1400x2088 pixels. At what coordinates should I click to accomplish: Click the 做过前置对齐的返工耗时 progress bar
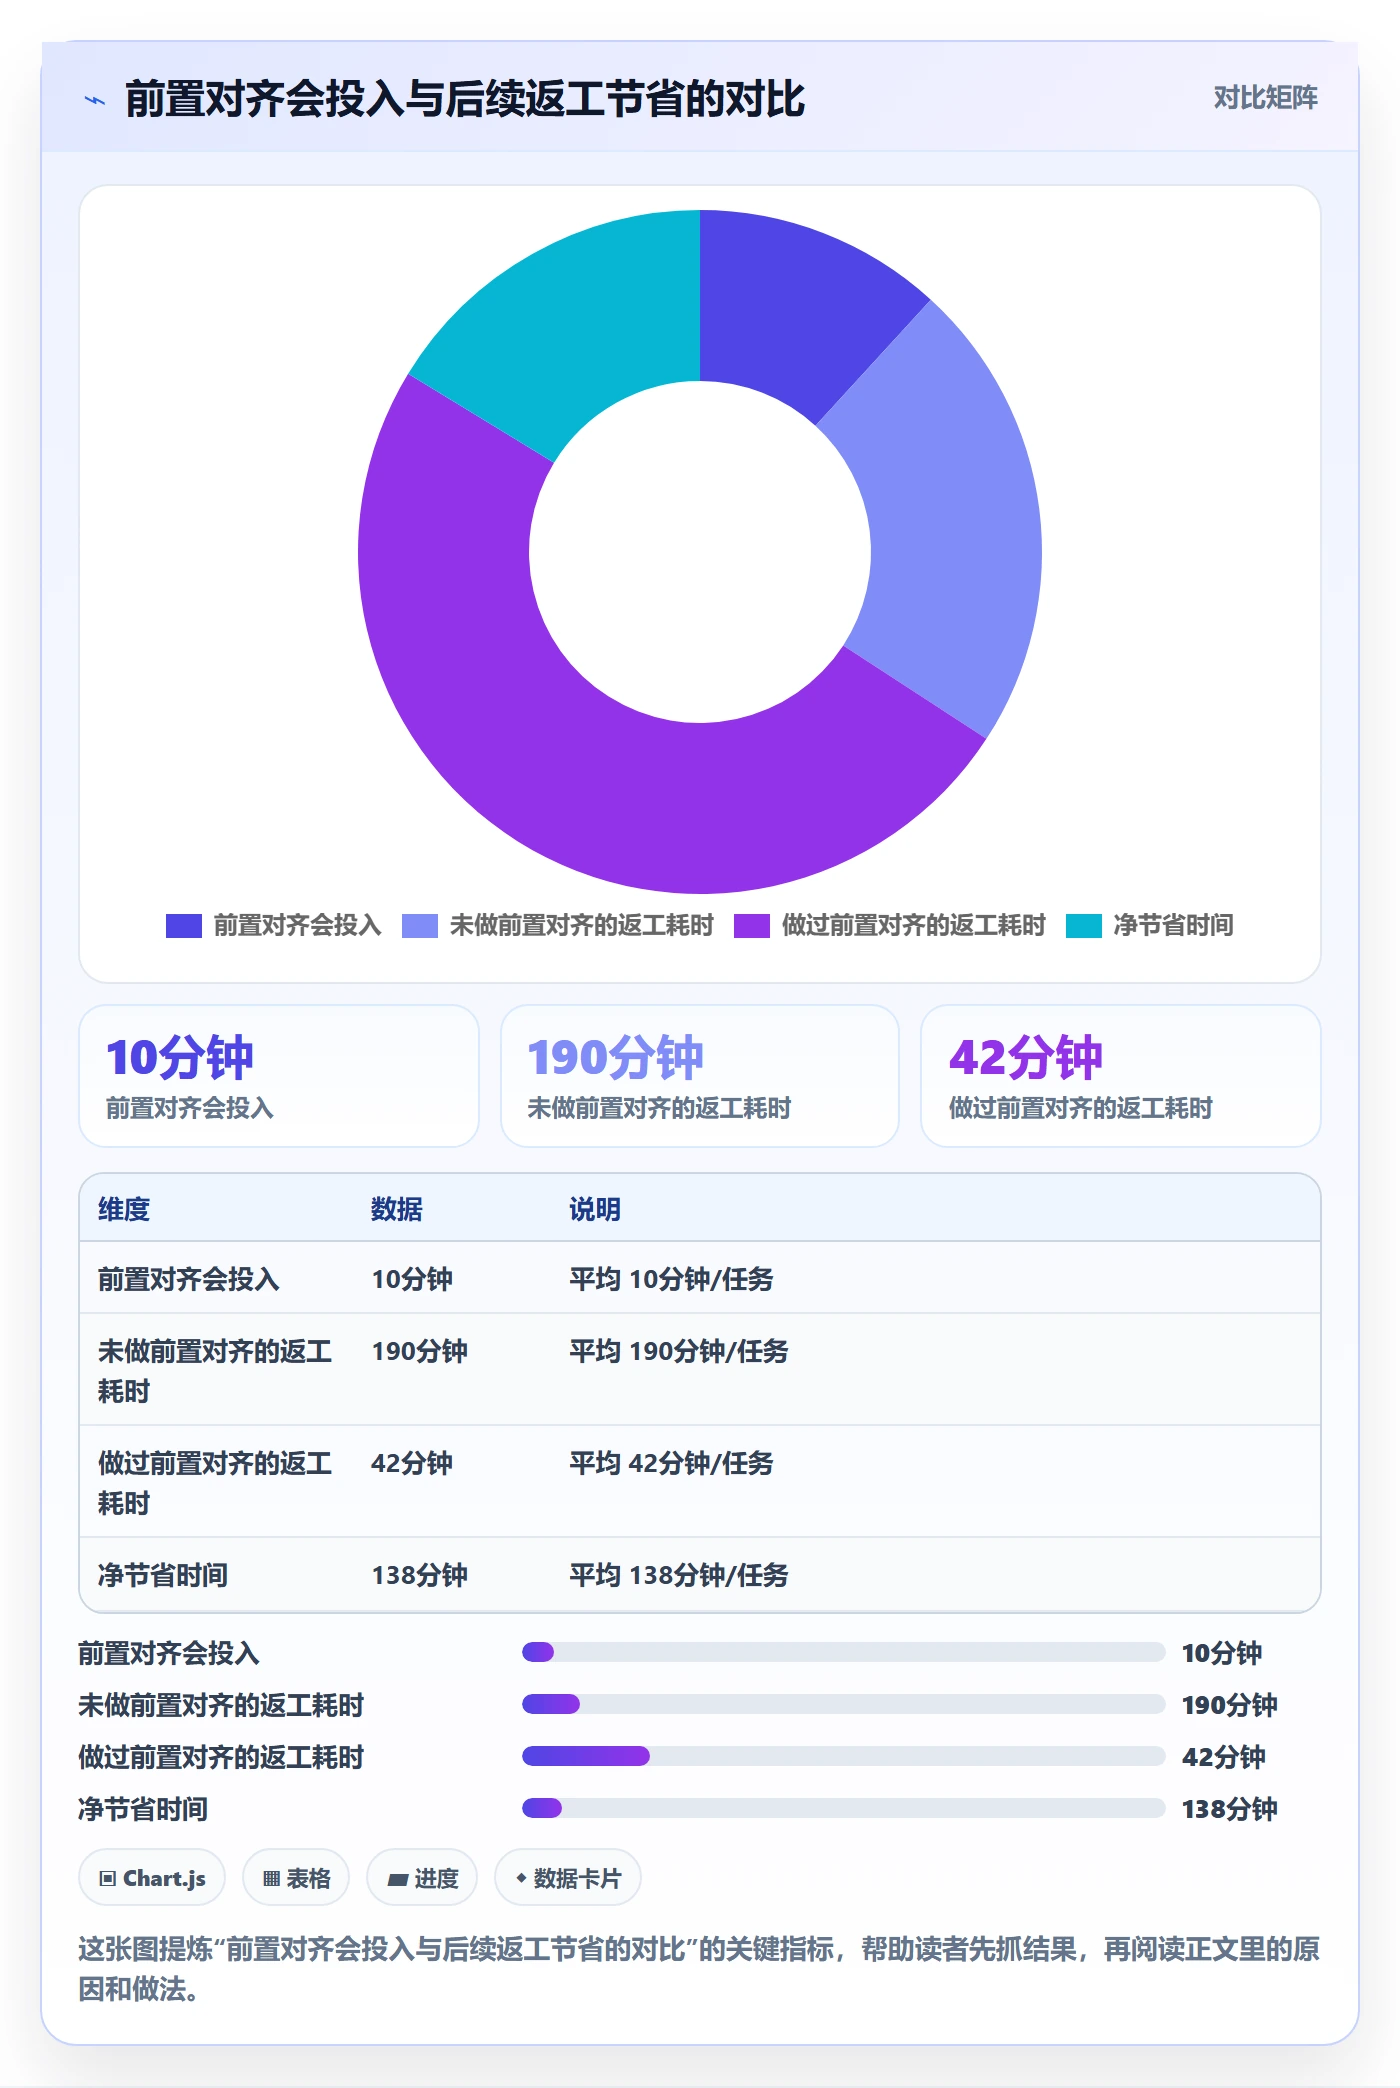[x=843, y=1756]
